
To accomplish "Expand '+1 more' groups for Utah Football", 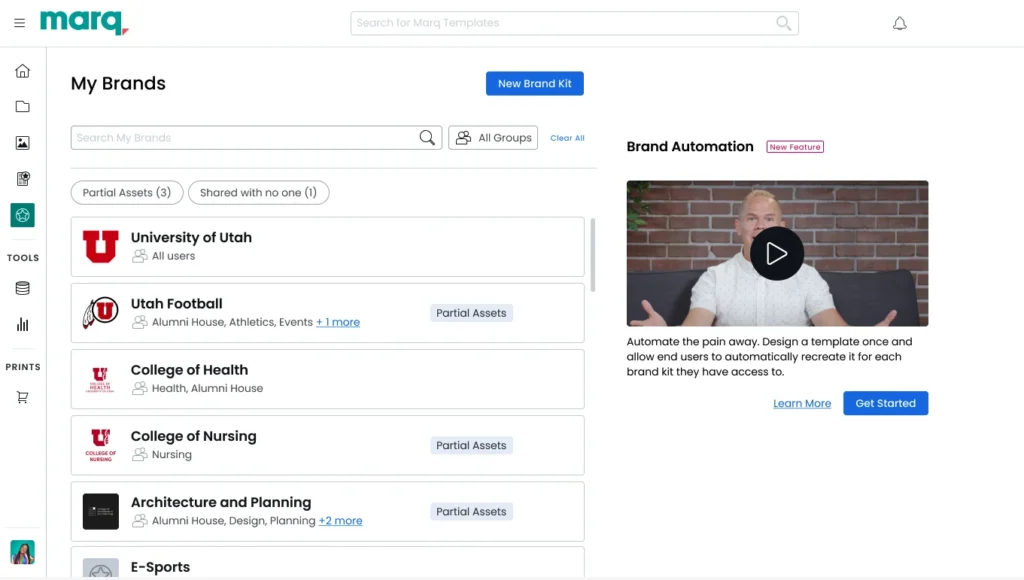I will click(x=338, y=323).
